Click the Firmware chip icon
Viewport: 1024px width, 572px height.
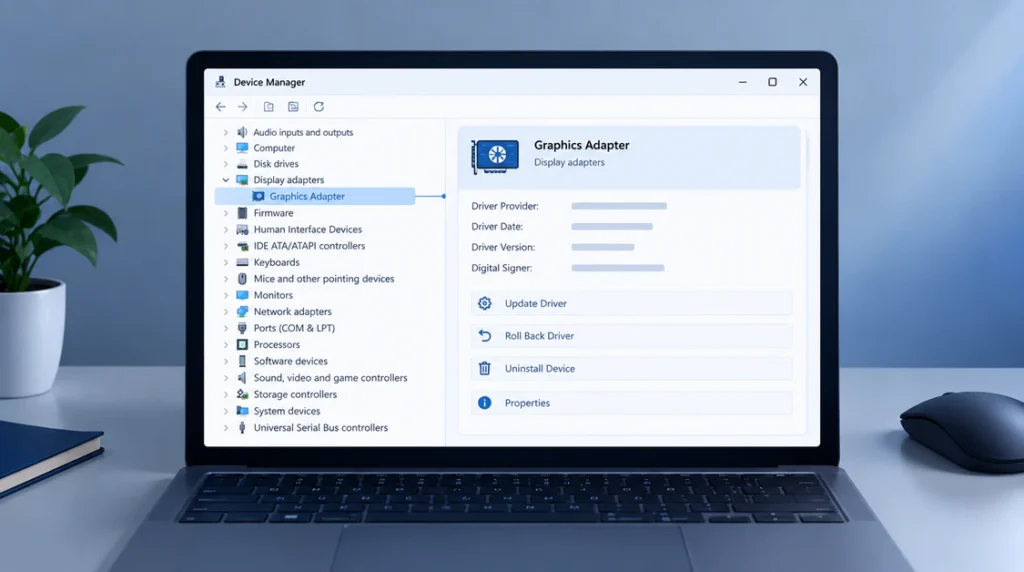pyautogui.click(x=242, y=213)
